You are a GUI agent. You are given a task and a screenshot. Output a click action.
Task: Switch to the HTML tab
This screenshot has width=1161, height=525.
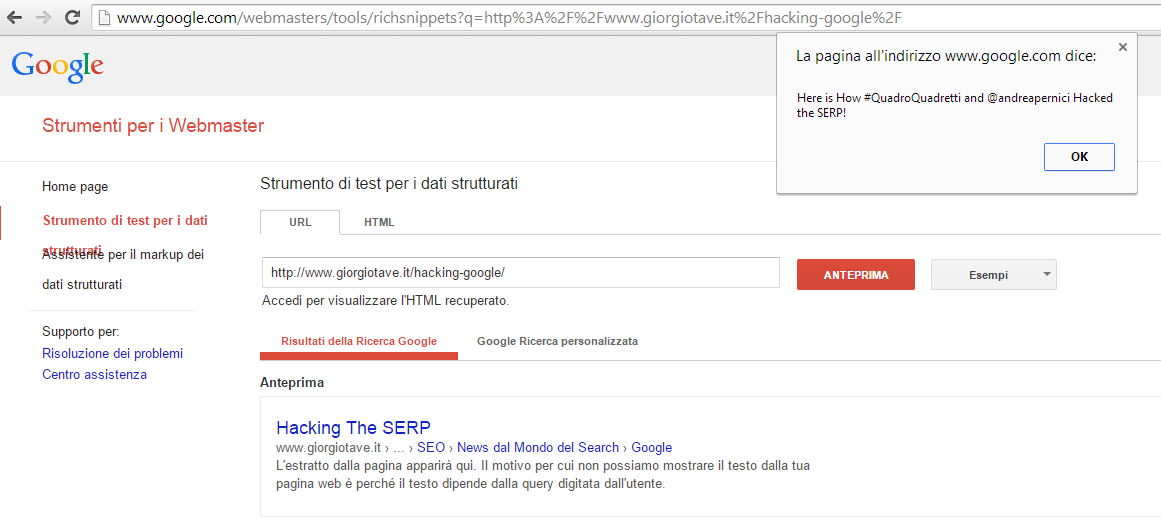tap(379, 222)
